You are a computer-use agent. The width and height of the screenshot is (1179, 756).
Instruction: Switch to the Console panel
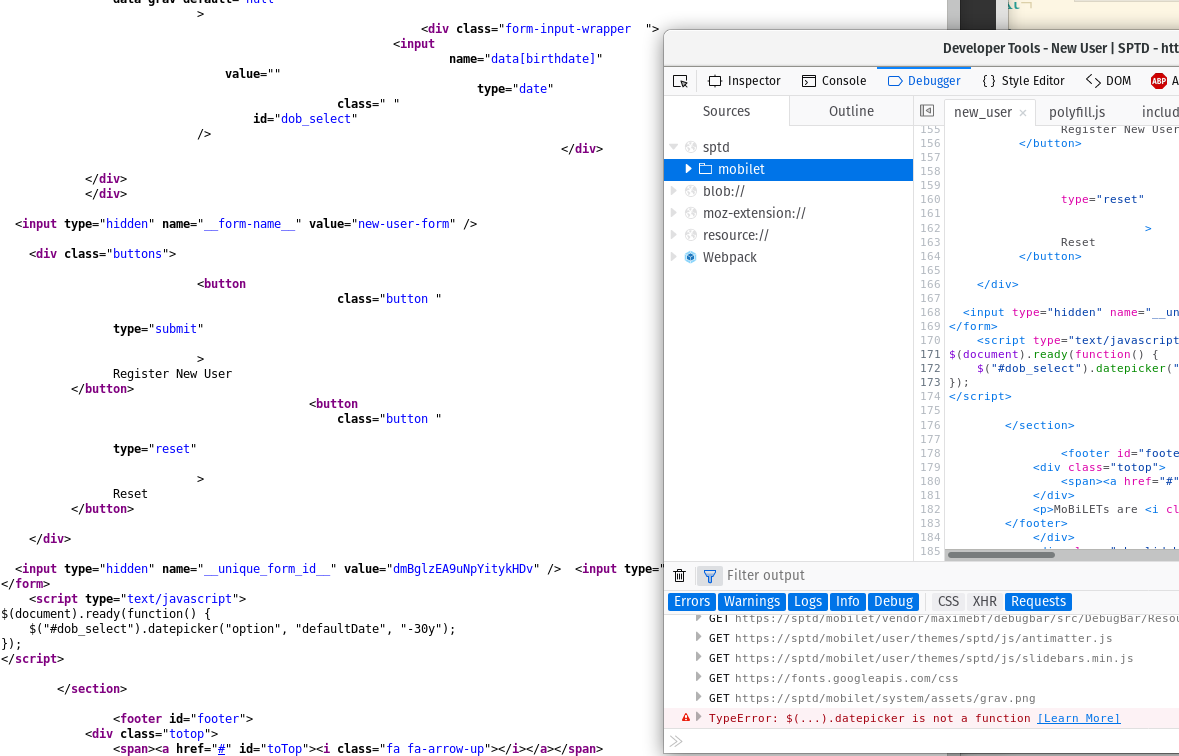click(x=834, y=81)
